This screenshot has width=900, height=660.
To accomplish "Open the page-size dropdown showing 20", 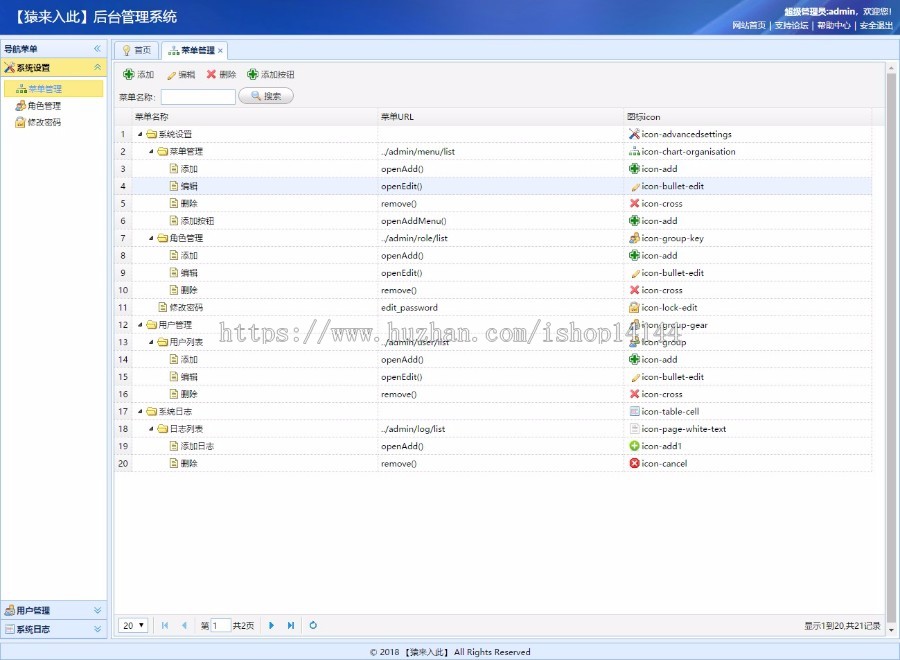I will pyautogui.click(x=133, y=625).
